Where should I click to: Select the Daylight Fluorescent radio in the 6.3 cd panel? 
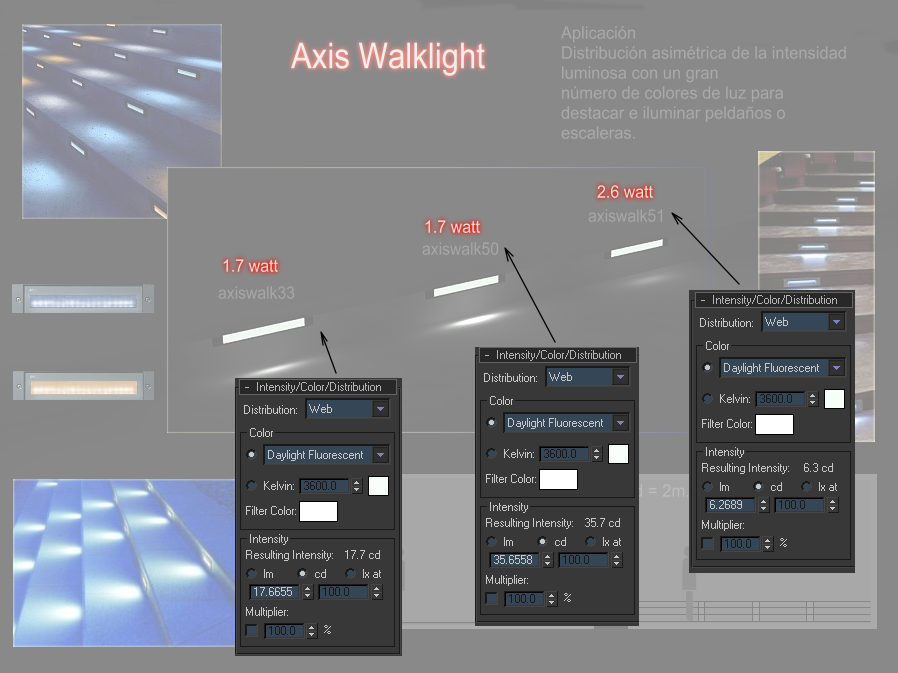tap(707, 368)
